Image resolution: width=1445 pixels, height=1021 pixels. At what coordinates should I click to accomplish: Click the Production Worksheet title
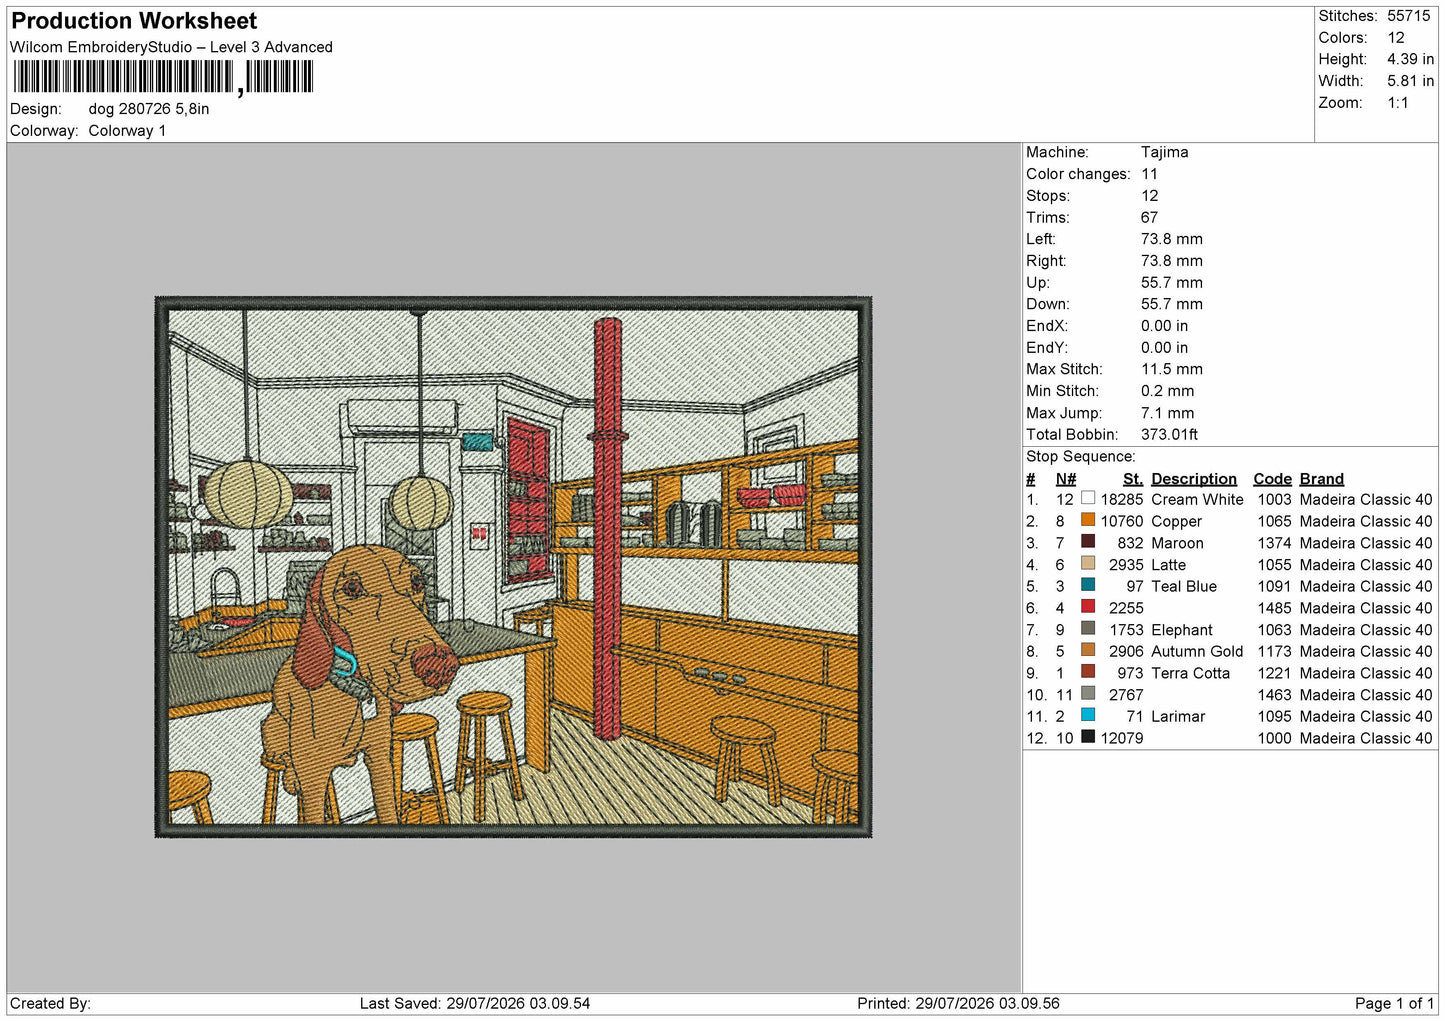134,21
